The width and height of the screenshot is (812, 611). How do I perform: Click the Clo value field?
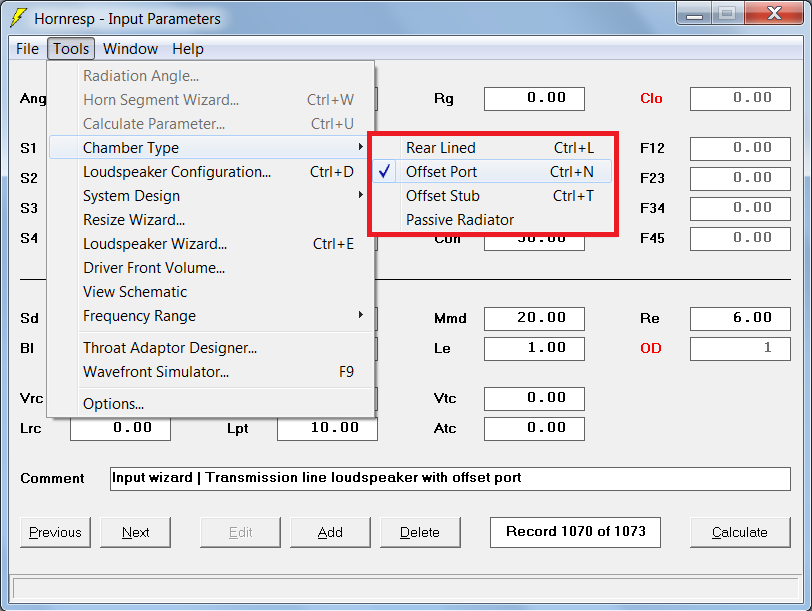coord(740,98)
